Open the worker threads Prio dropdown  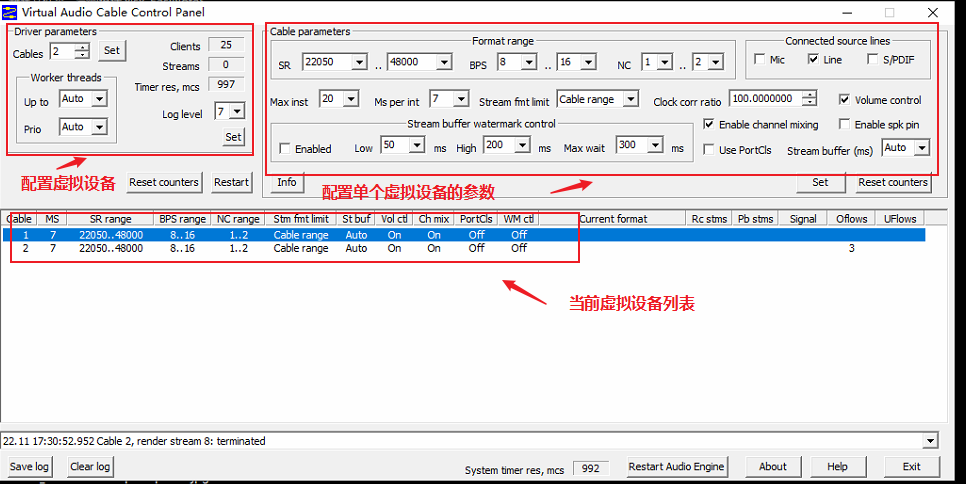coord(99,127)
